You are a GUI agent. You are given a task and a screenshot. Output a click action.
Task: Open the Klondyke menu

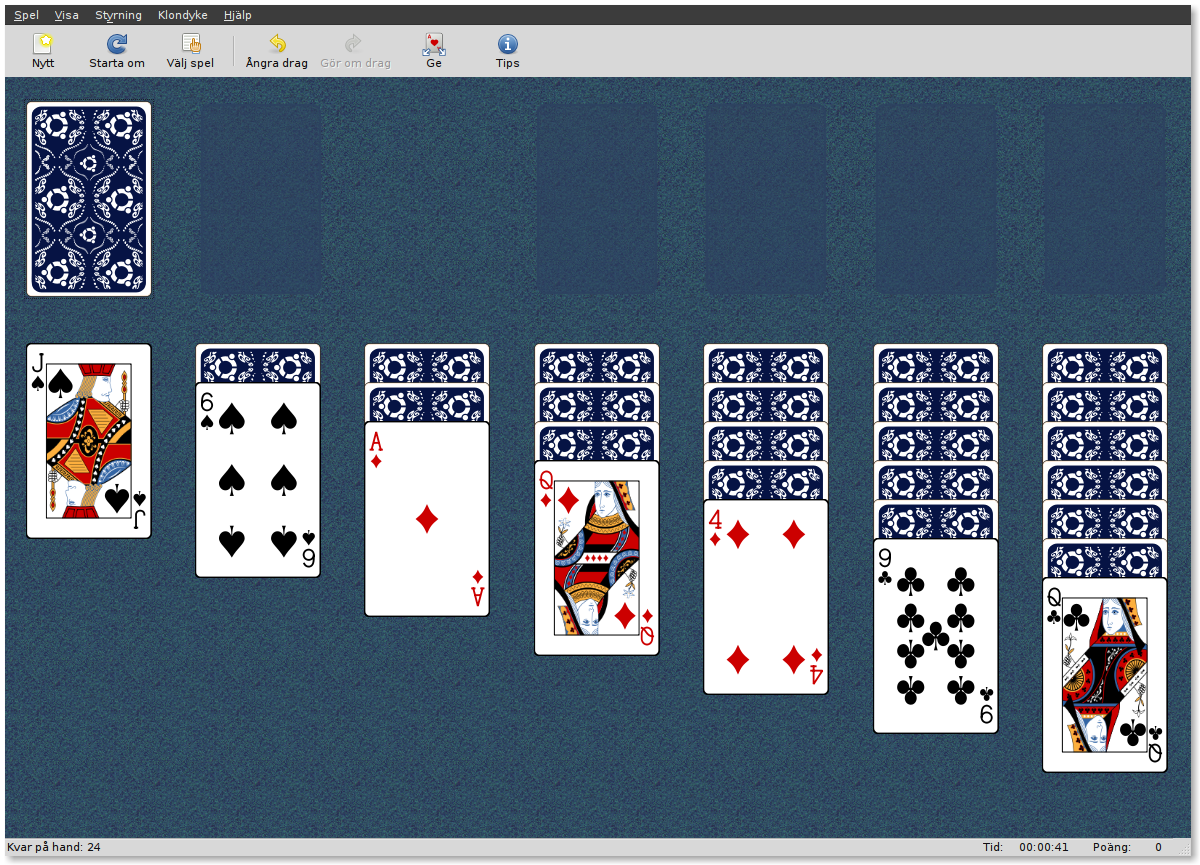[182, 15]
